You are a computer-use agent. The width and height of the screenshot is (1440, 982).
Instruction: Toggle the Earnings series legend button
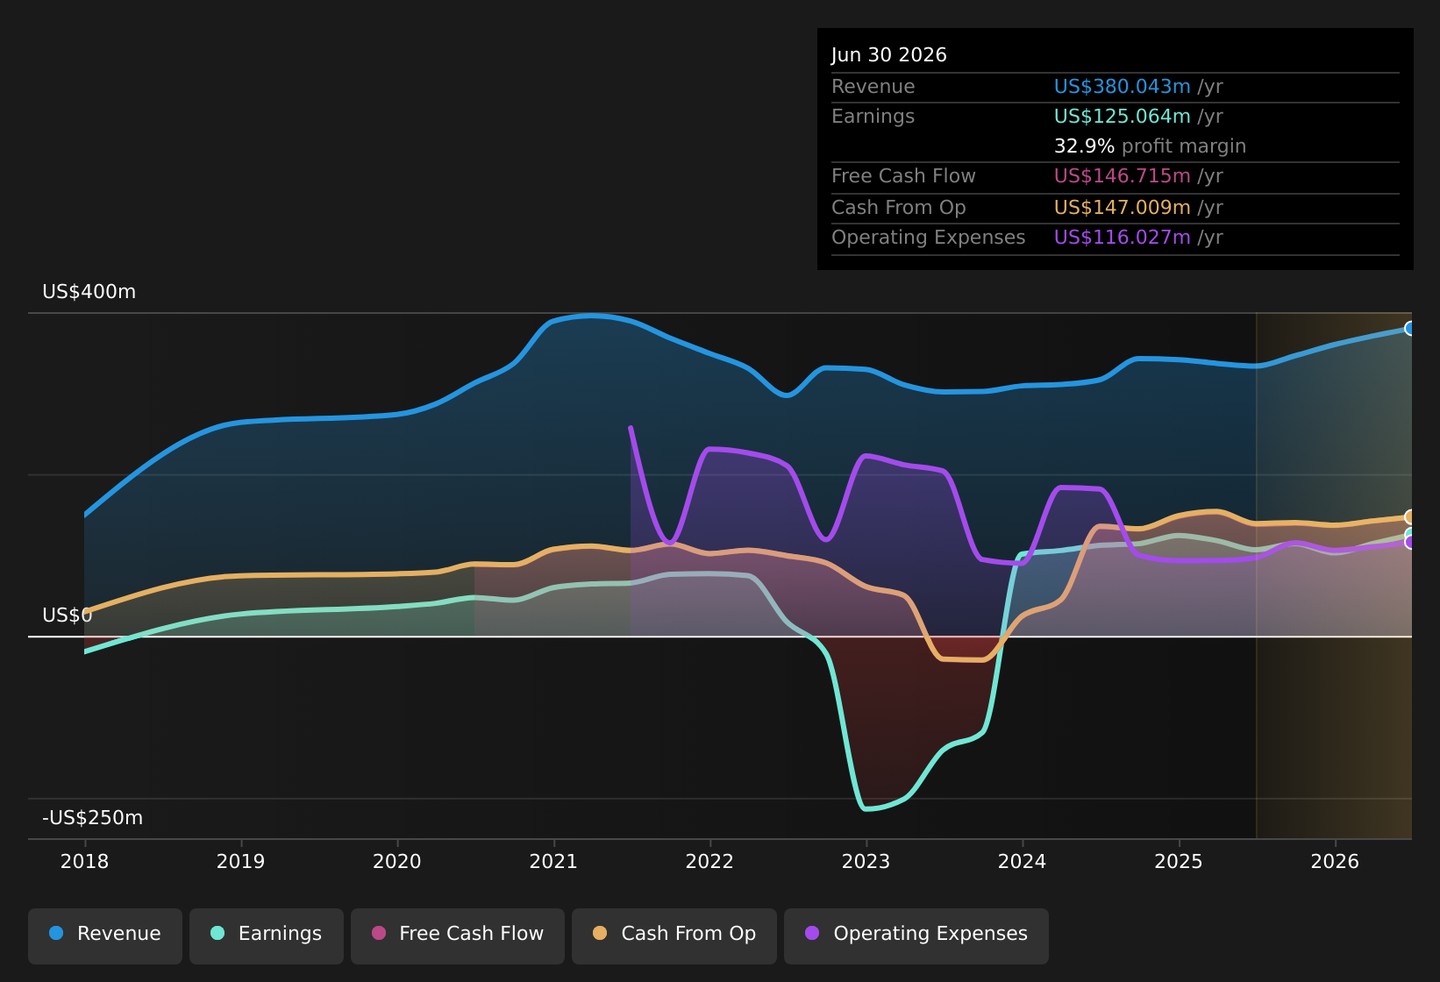(x=266, y=936)
